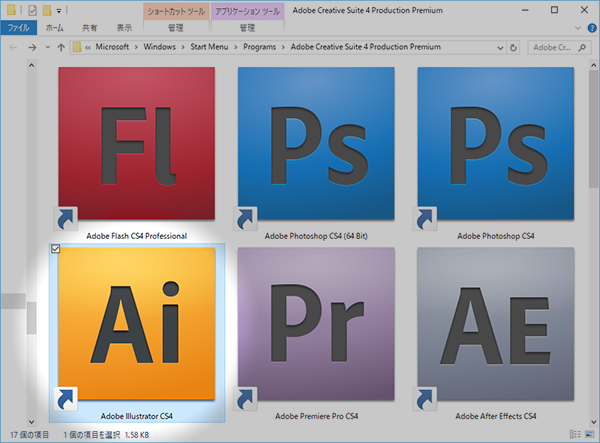Click the Adobe Photoshop CS4 shortcut icon
Screen dimensions: 600x443
tap(496, 143)
